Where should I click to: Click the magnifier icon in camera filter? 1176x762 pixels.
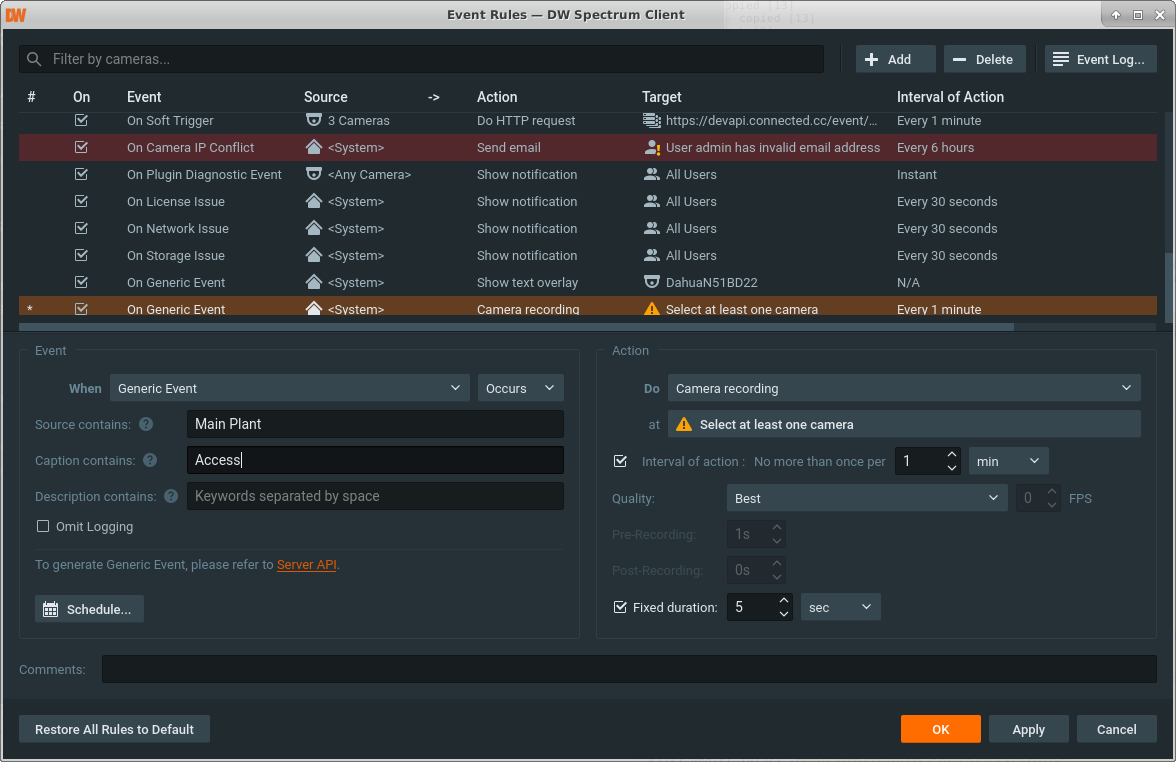pos(35,59)
